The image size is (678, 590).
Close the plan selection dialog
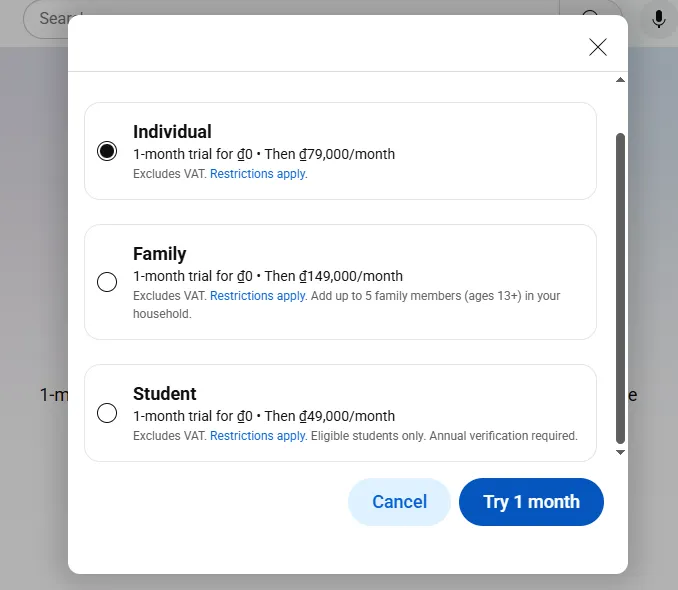pyautogui.click(x=598, y=47)
